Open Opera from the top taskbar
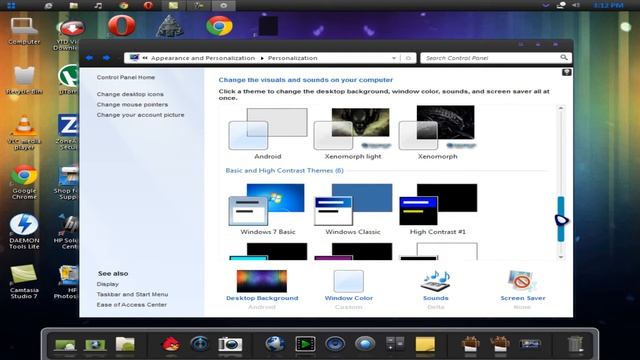The width and height of the screenshot is (640, 360). (148, 5)
